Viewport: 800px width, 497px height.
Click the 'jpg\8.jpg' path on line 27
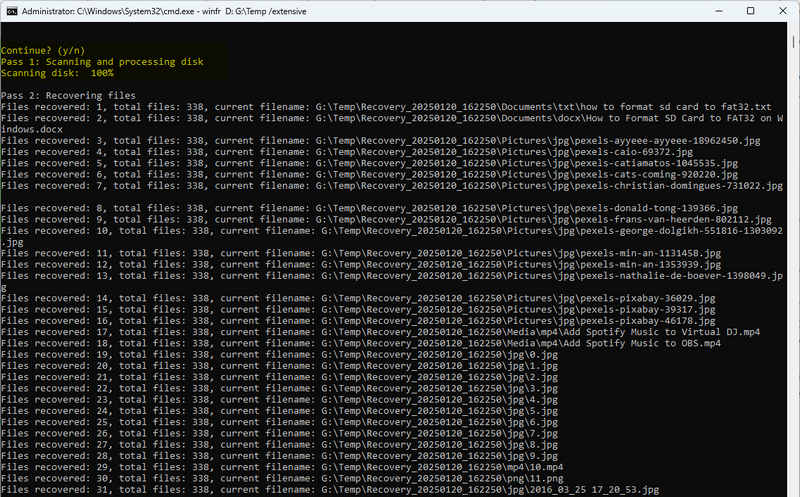coord(532,443)
